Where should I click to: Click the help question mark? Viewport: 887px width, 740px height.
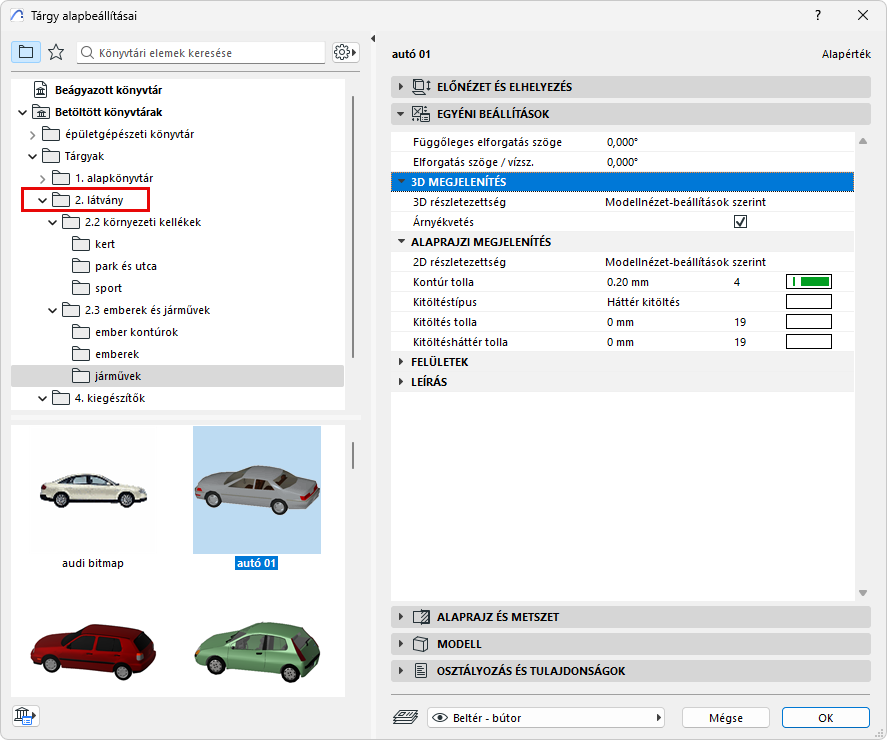point(817,15)
